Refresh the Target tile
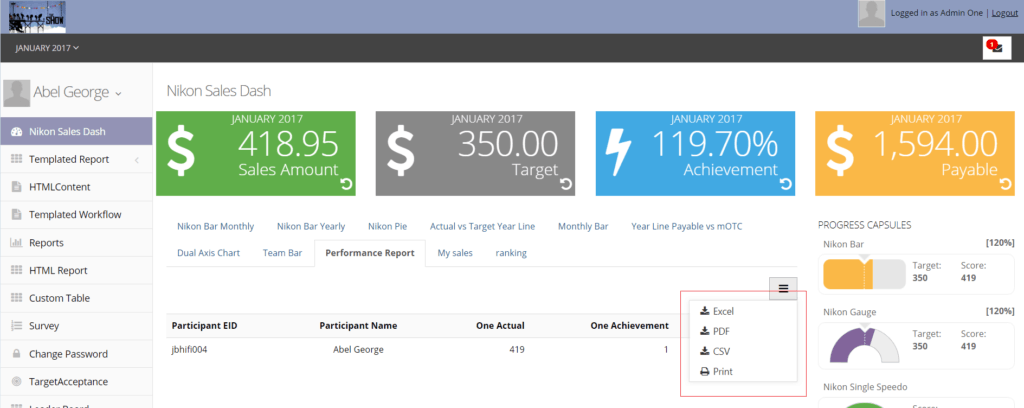Image resolution: width=1024 pixels, height=408 pixels. (x=566, y=185)
